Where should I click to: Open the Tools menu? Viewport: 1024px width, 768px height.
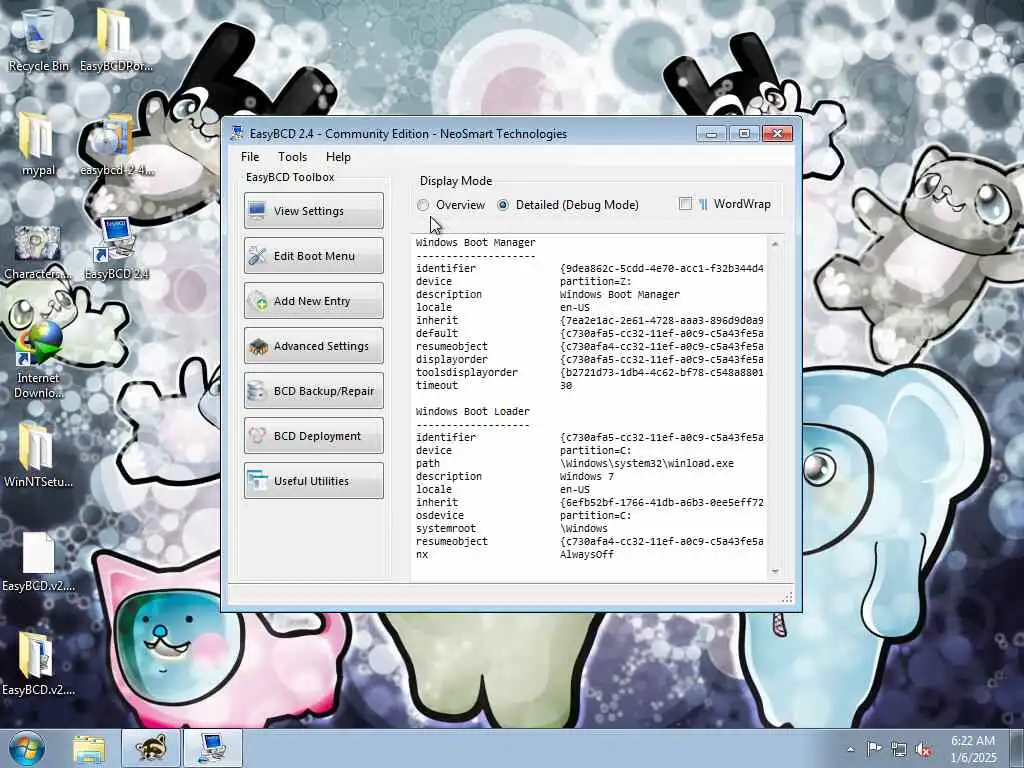pos(292,157)
